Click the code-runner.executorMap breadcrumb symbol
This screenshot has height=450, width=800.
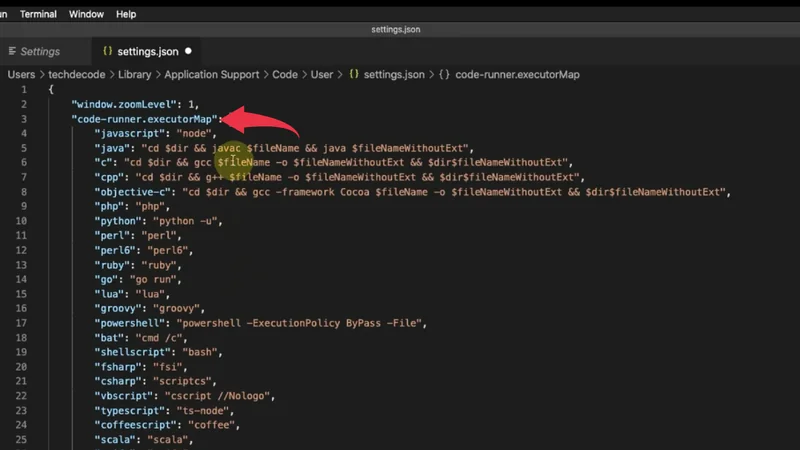(517, 75)
